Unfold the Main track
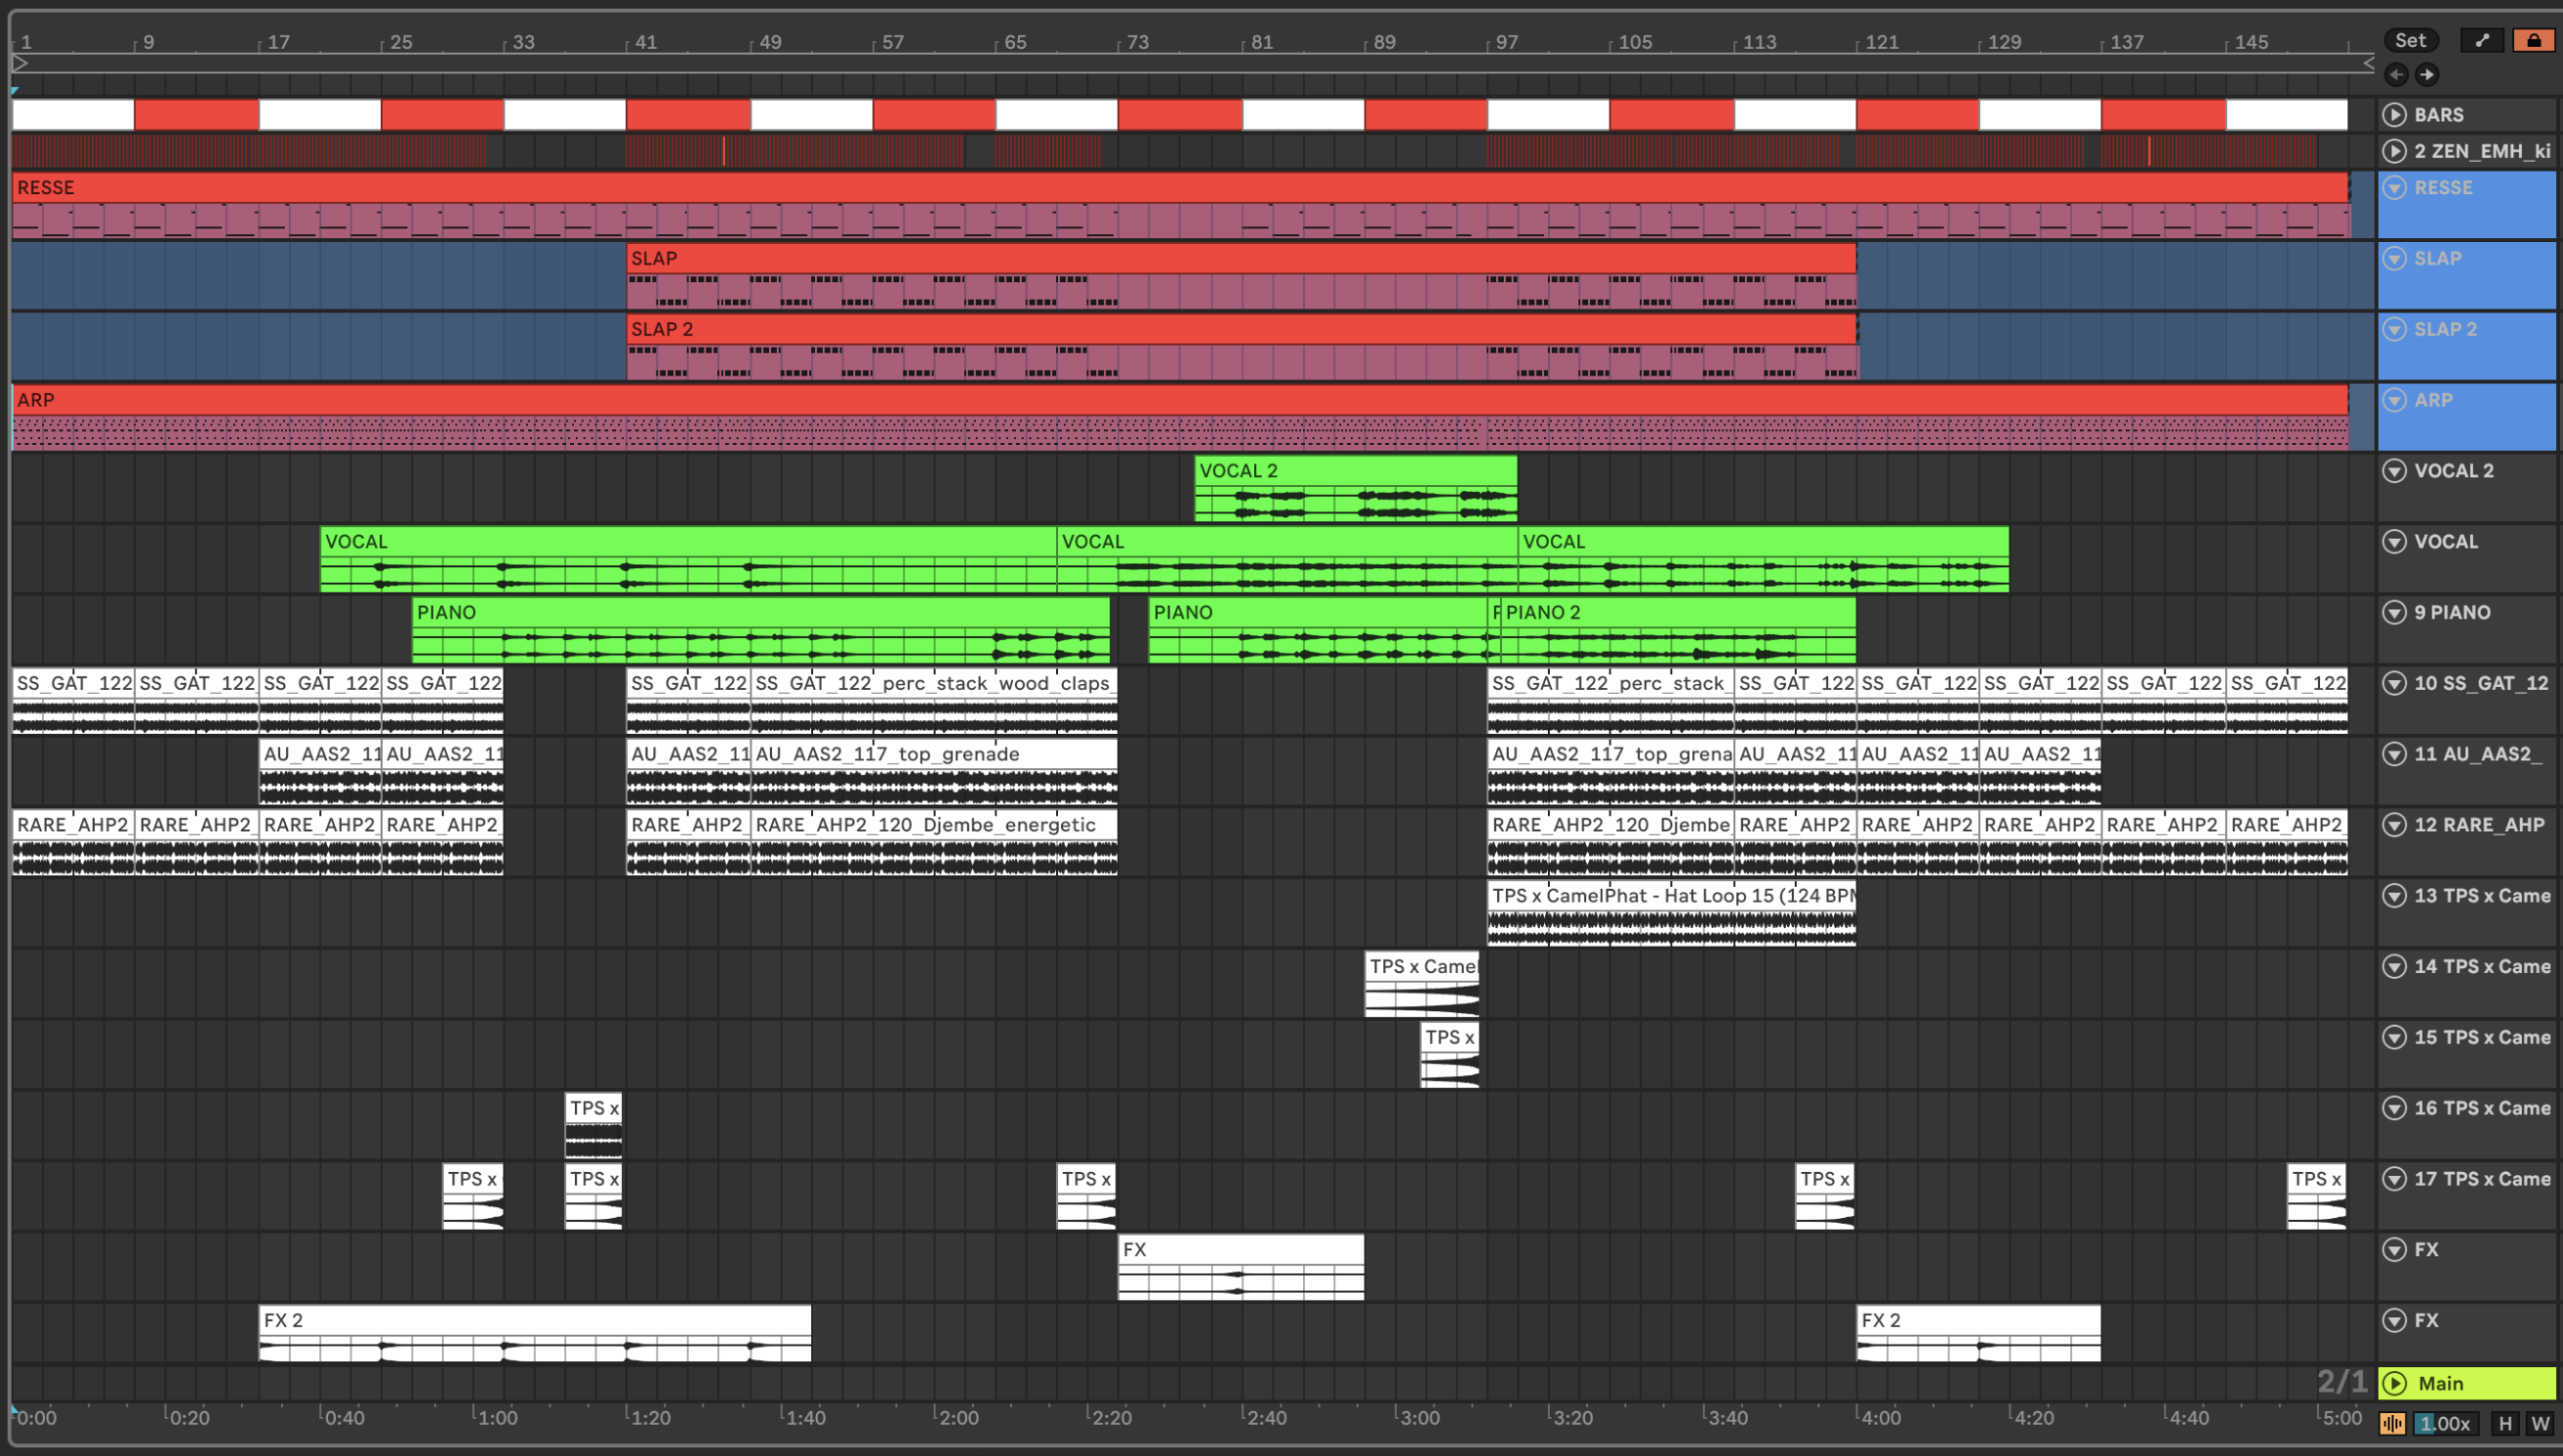The width and height of the screenshot is (2563, 1456). 2394,1383
